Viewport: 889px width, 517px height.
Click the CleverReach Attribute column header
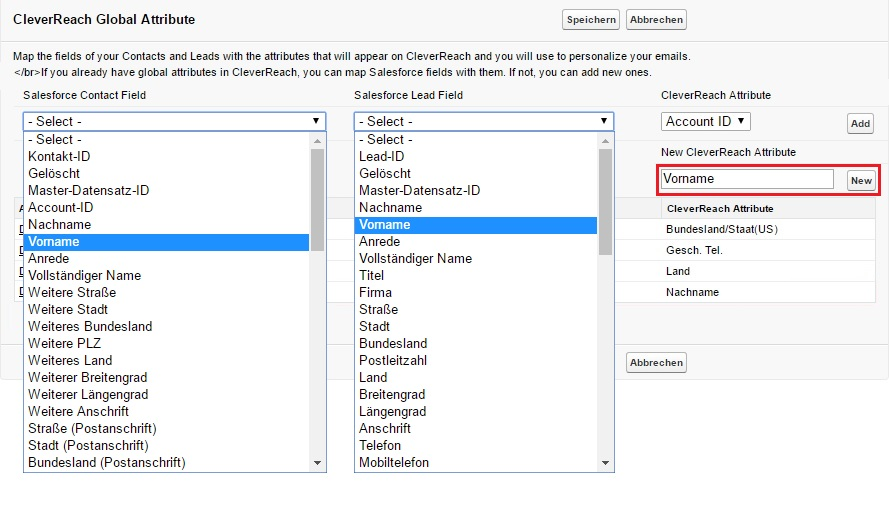pos(768,209)
